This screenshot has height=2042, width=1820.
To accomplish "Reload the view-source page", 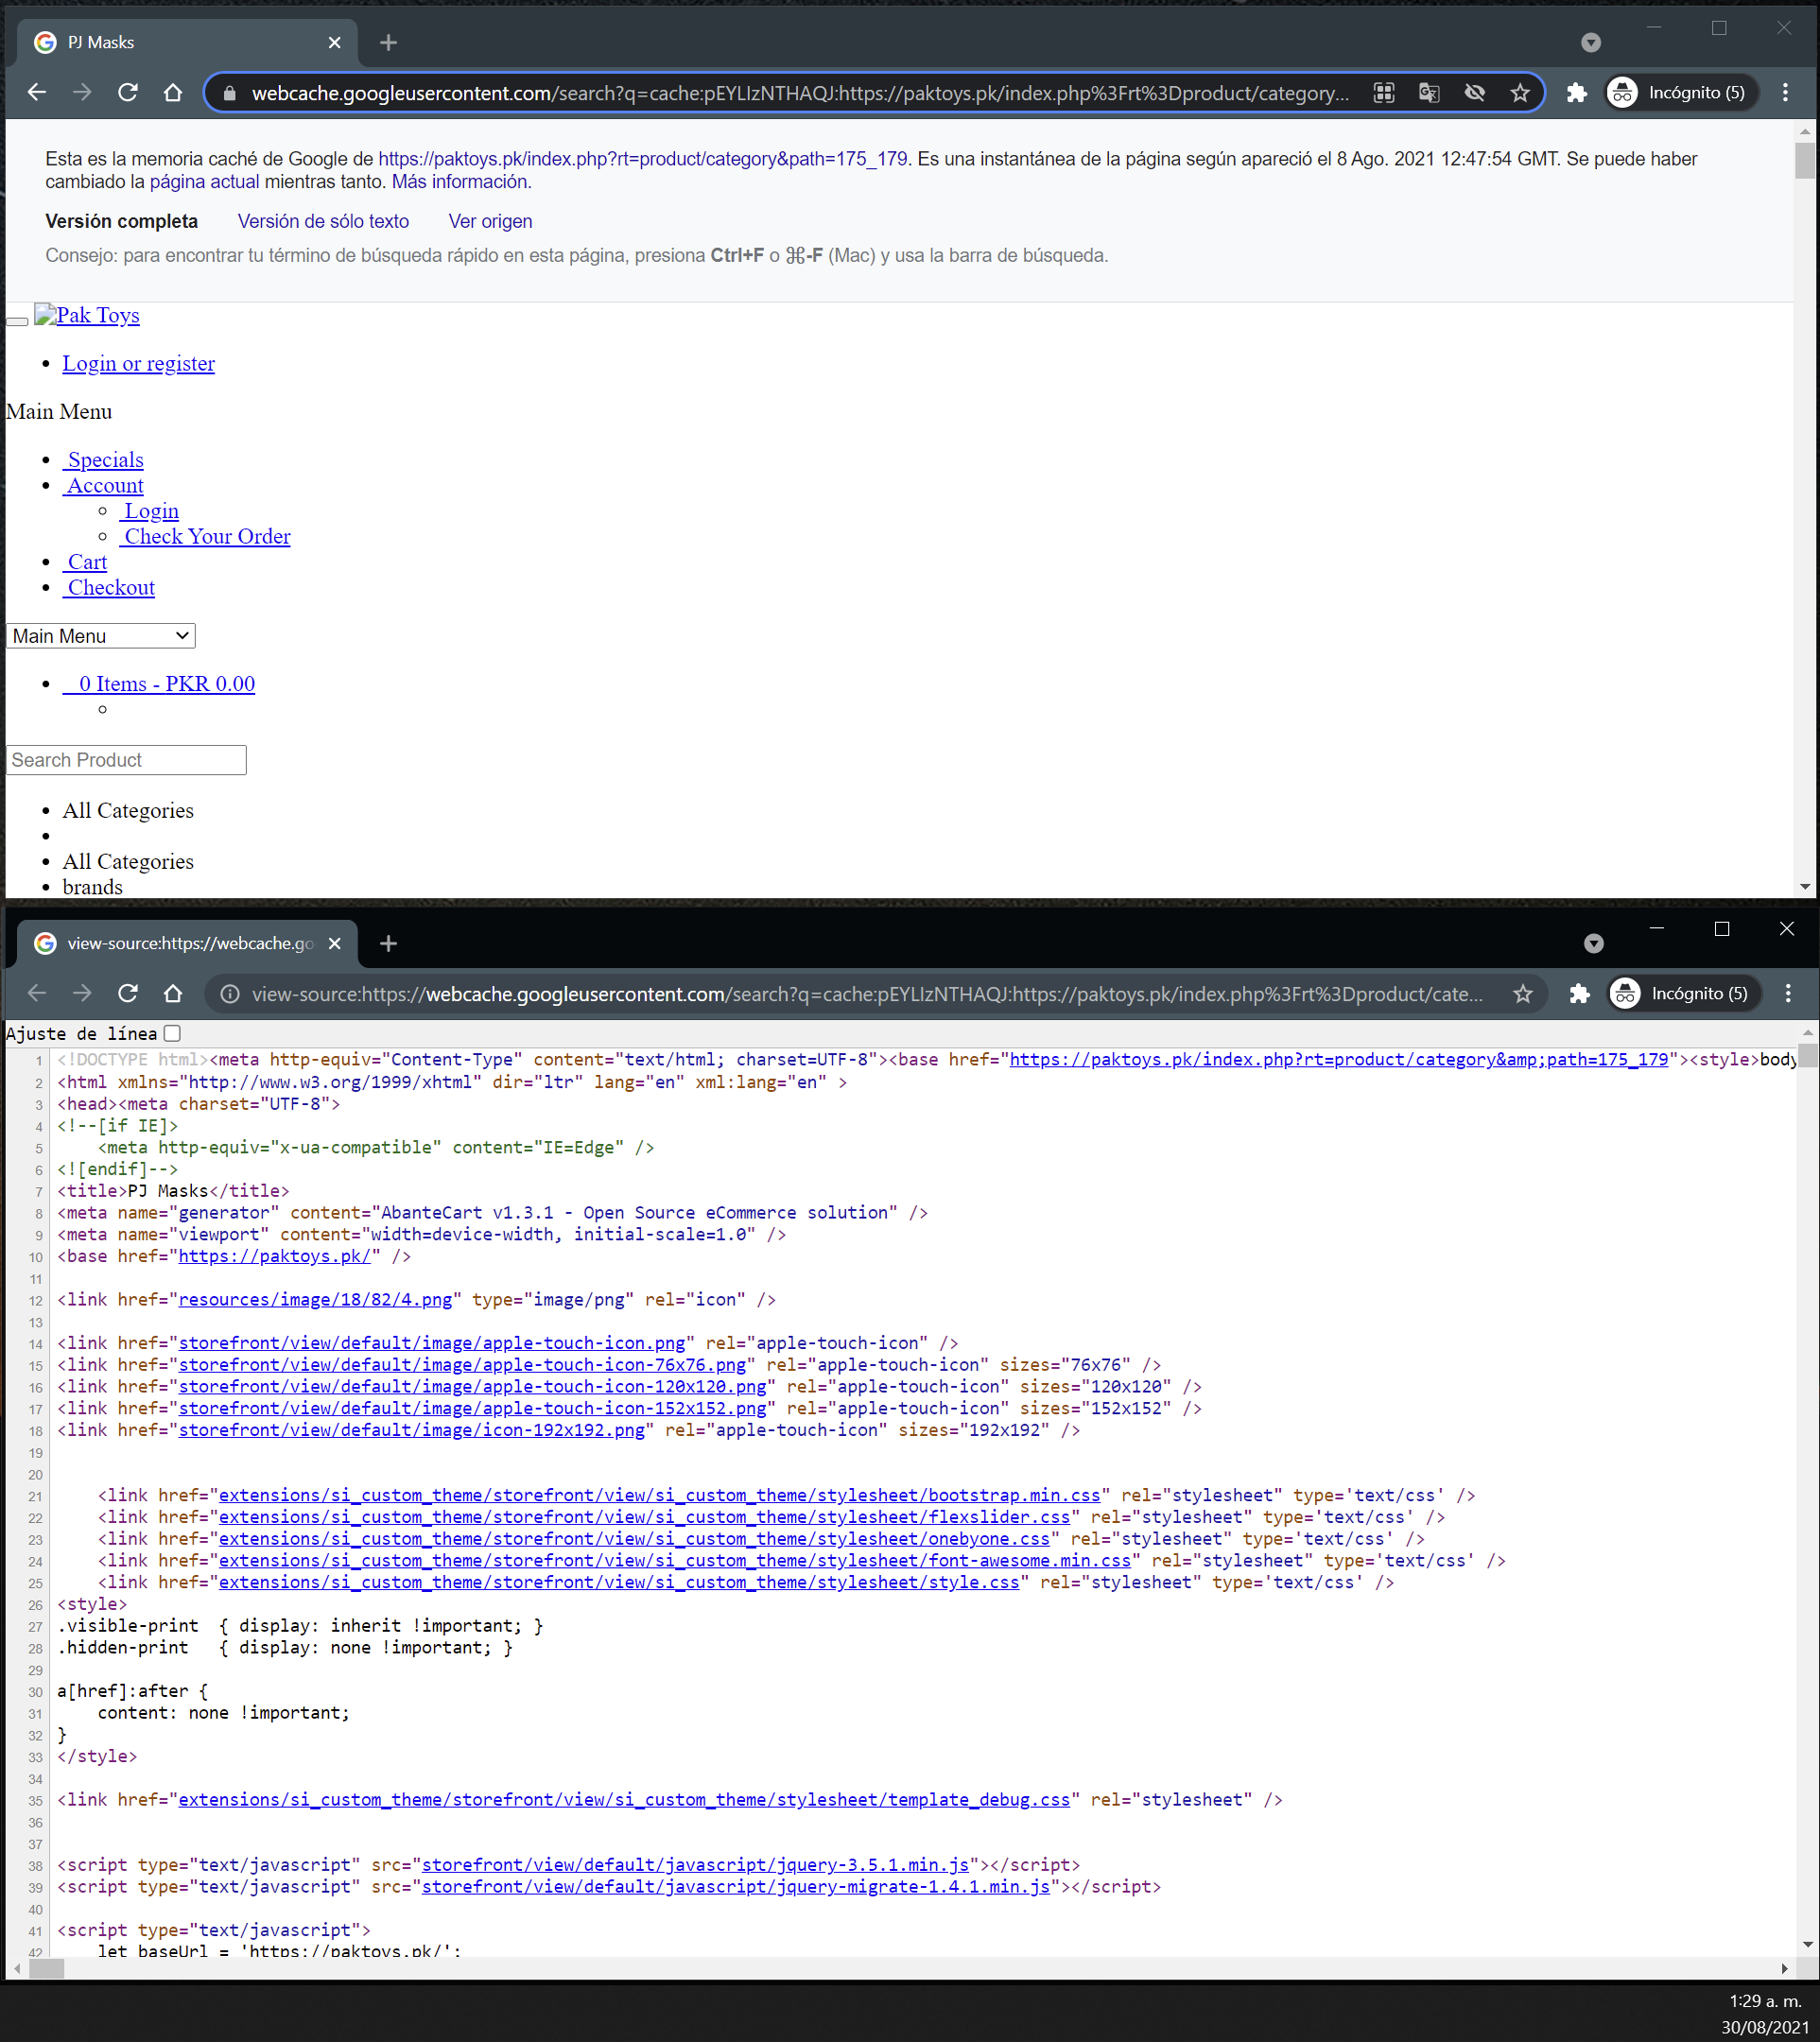I will click(x=128, y=994).
